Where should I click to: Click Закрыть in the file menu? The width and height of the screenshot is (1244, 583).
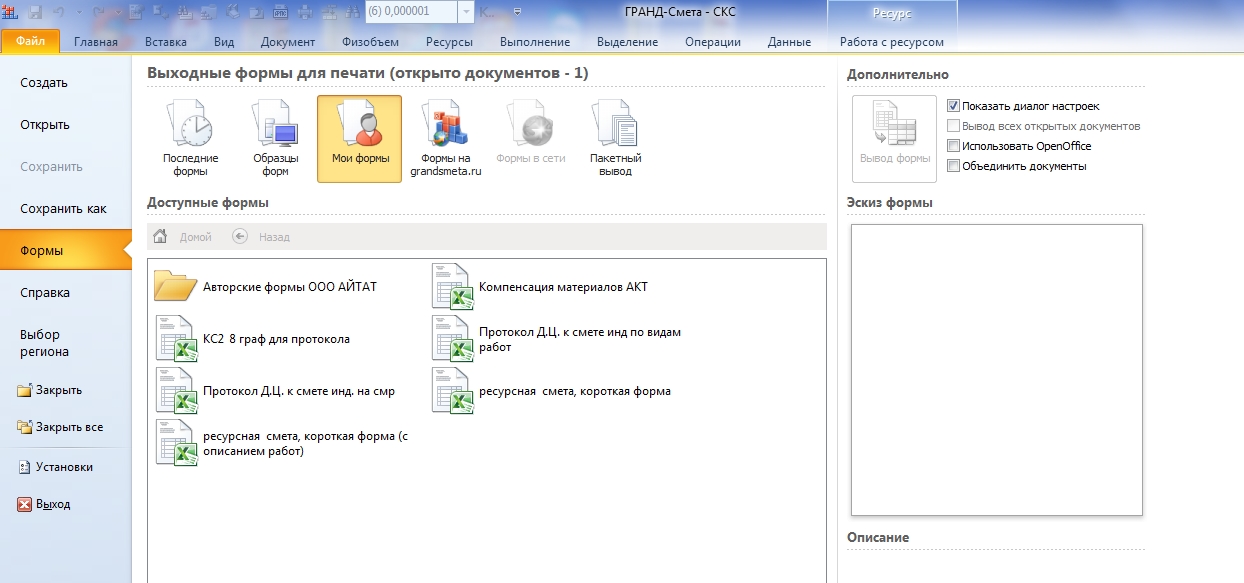click(x=65, y=390)
